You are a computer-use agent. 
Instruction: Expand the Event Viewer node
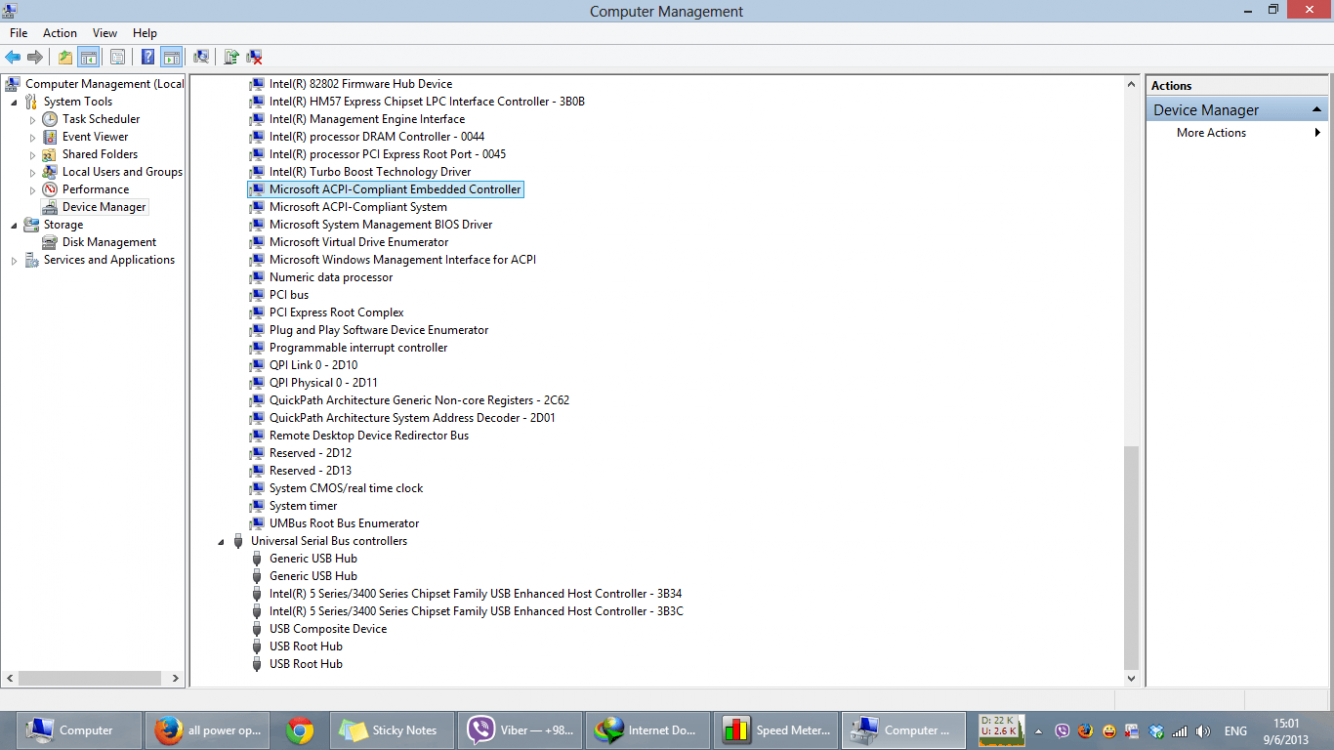click(32, 137)
